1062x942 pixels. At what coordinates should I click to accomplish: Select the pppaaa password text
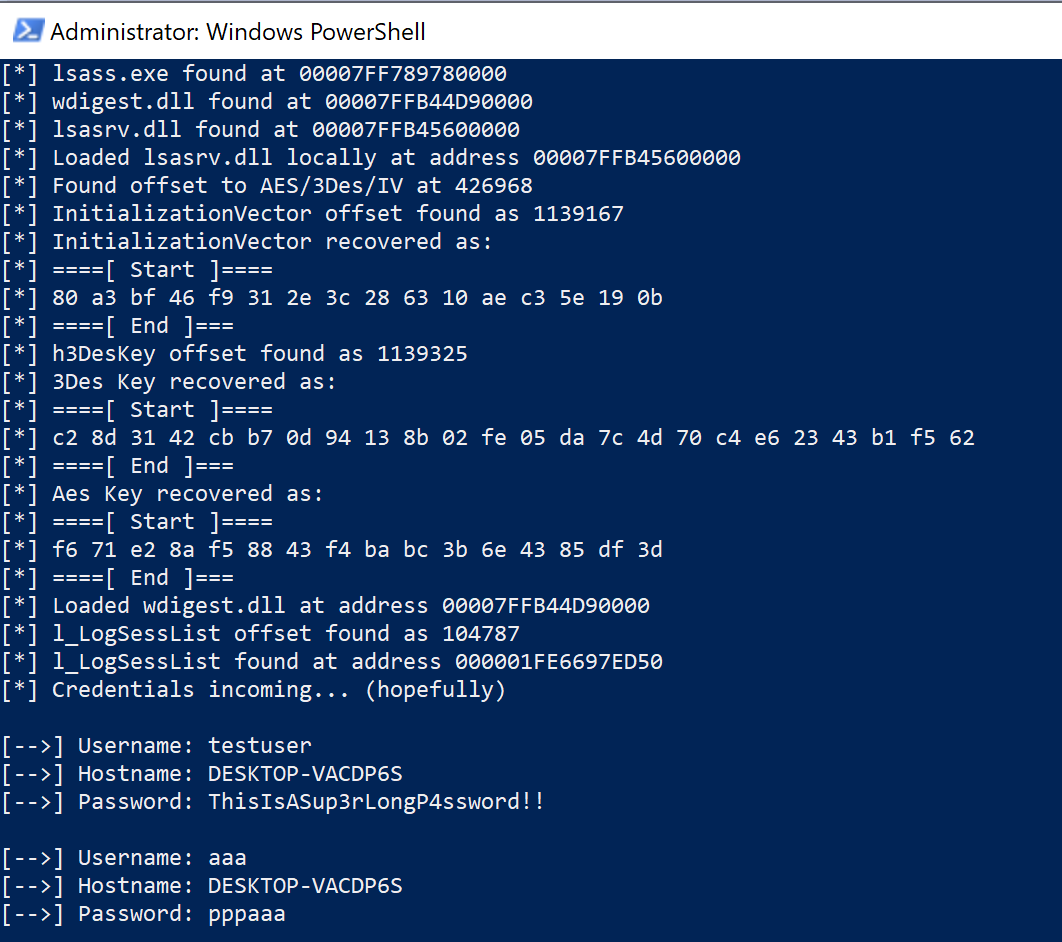coord(247,913)
